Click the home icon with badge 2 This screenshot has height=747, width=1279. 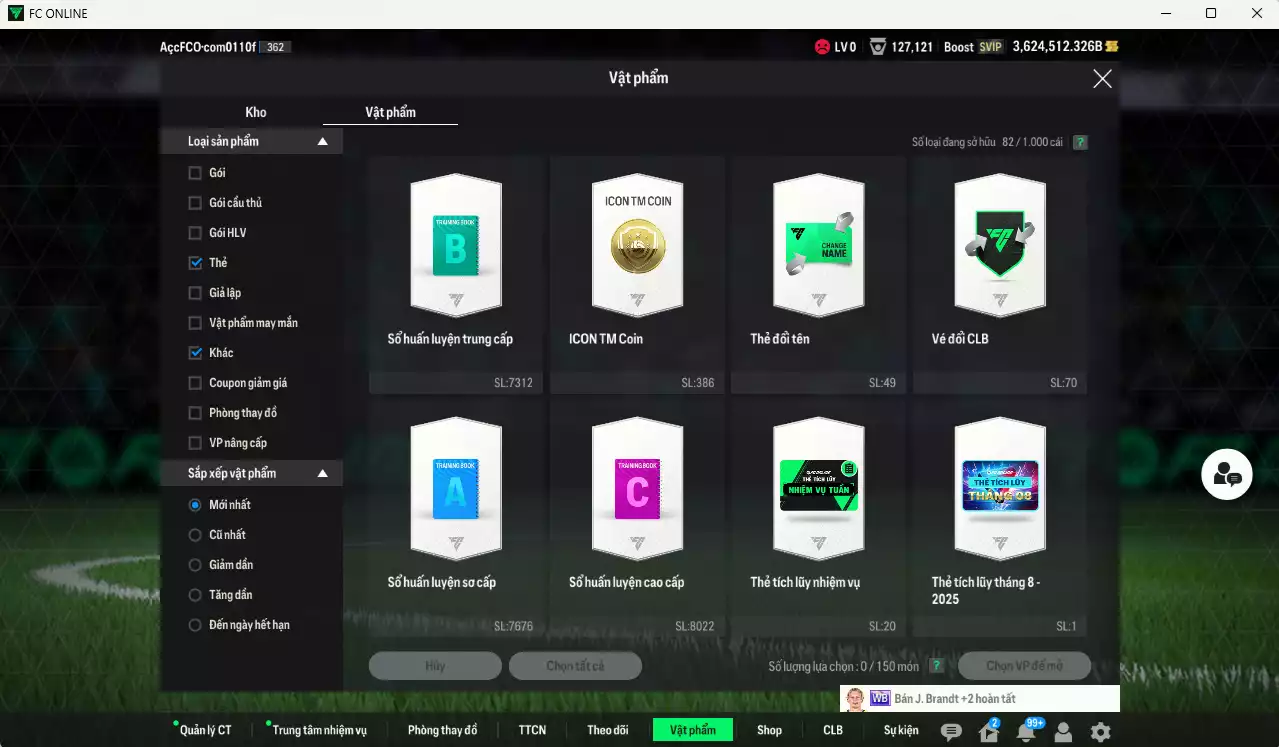[x=988, y=732]
